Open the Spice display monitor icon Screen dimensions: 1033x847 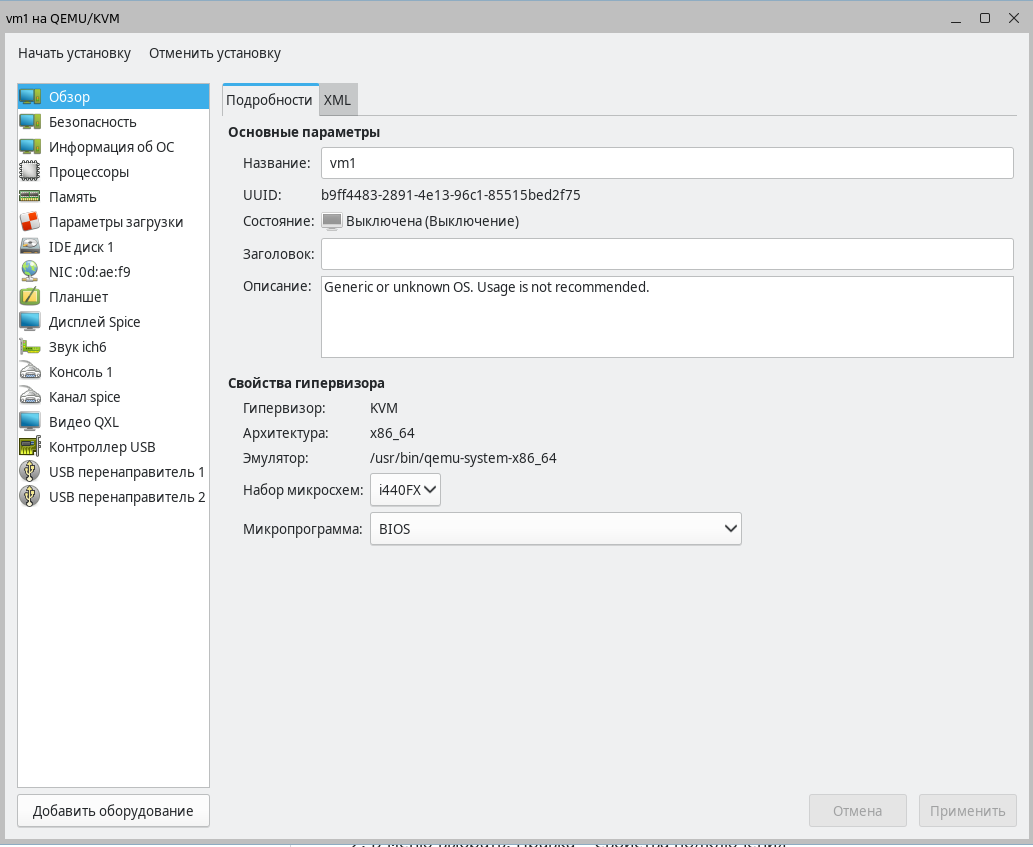point(30,322)
